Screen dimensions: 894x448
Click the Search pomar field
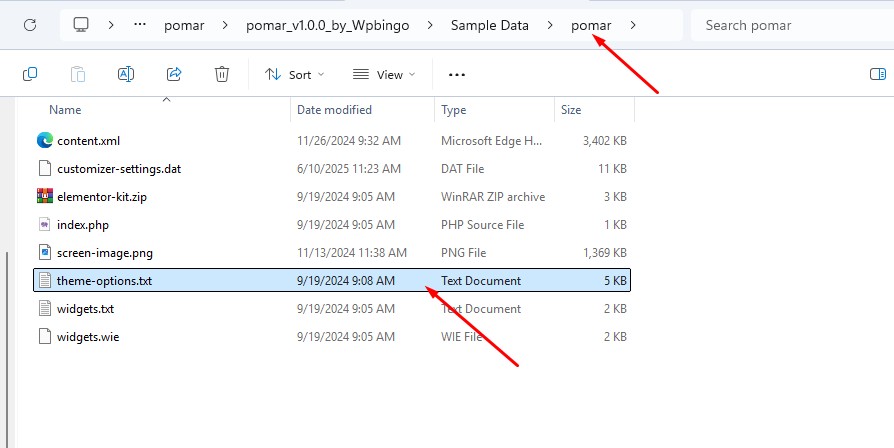point(793,25)
